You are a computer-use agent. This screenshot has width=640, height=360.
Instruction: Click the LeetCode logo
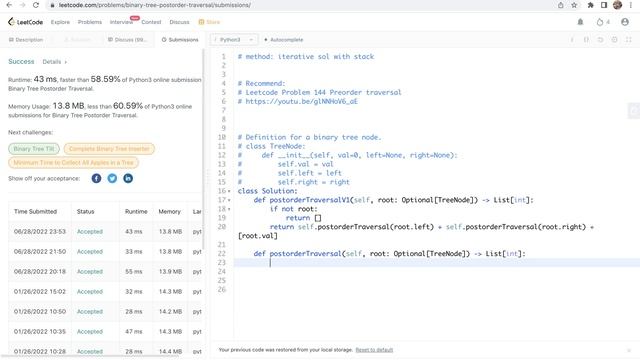click(25, 22)
